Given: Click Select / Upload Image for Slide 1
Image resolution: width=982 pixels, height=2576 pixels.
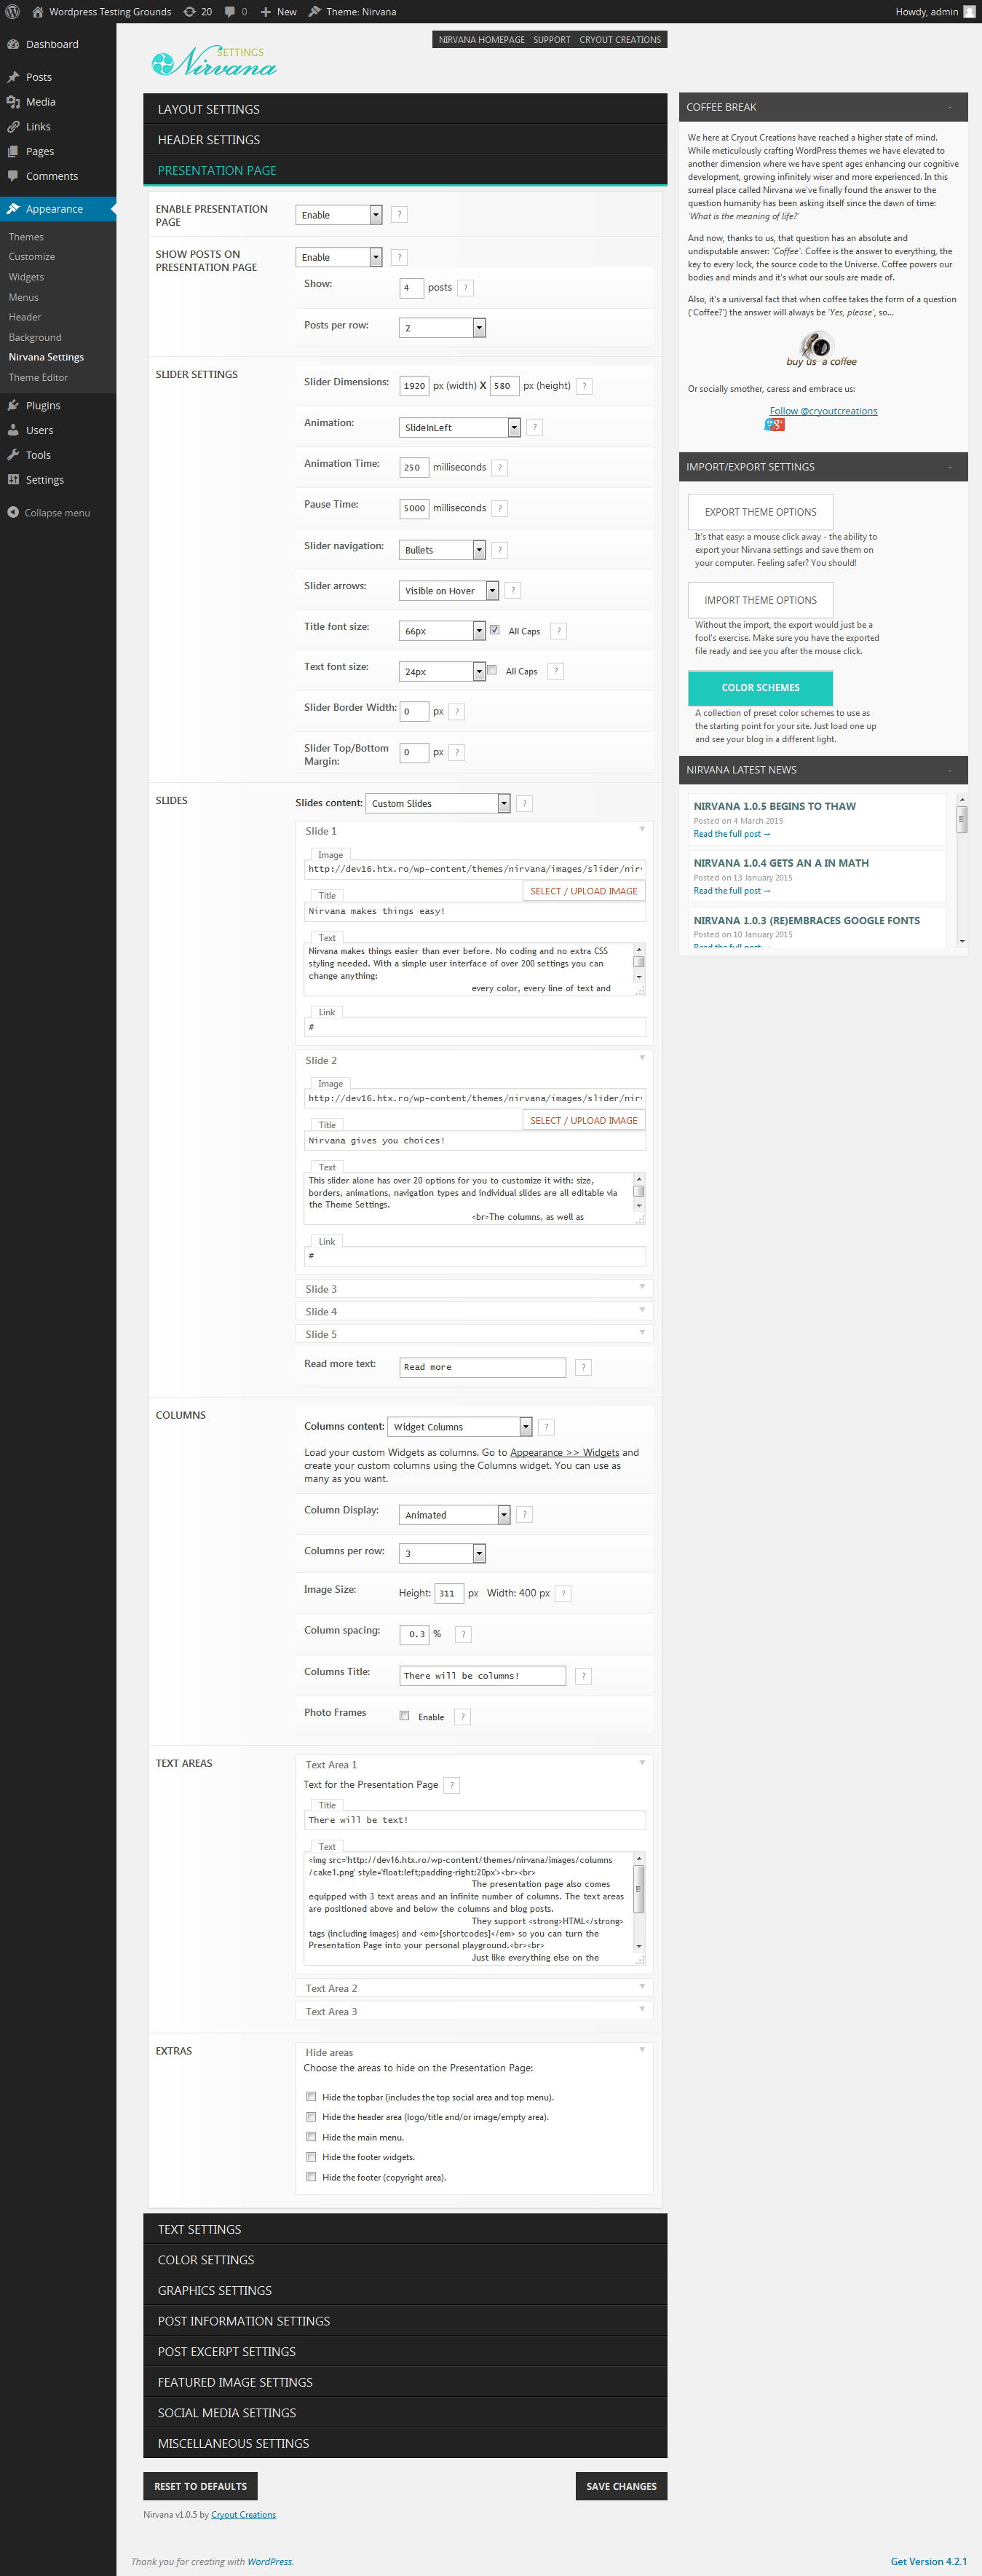Looking at the screenshot, I should tap(584, 891).
